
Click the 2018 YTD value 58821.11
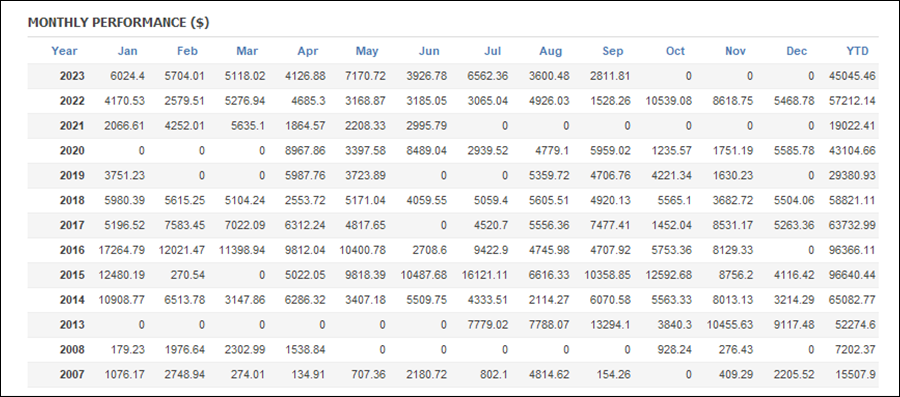tap(852, 200)
